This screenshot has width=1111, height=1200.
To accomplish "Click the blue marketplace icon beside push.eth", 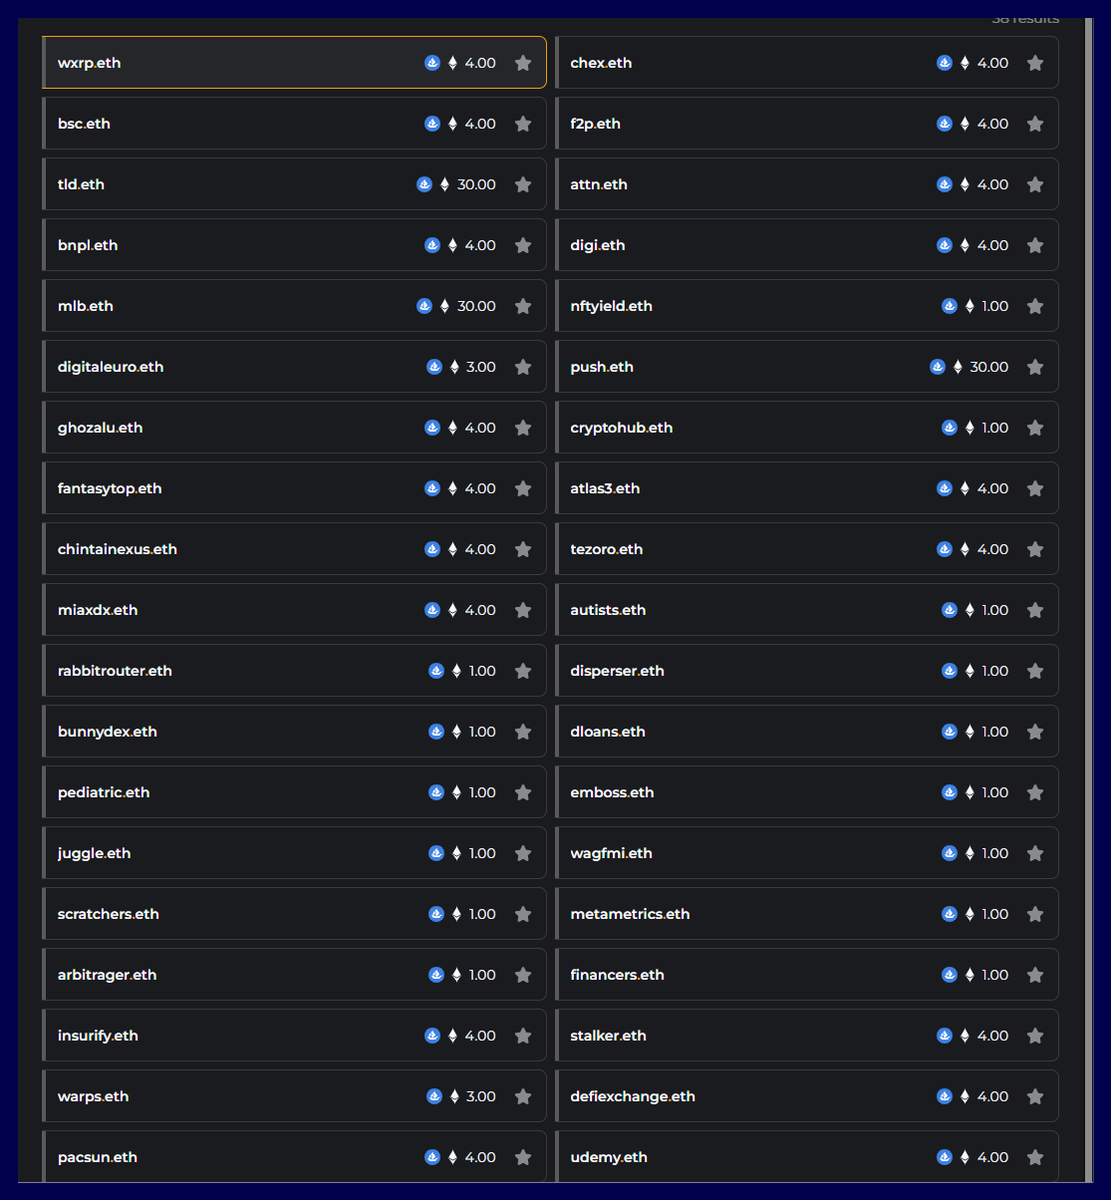I will click(937, 366).
